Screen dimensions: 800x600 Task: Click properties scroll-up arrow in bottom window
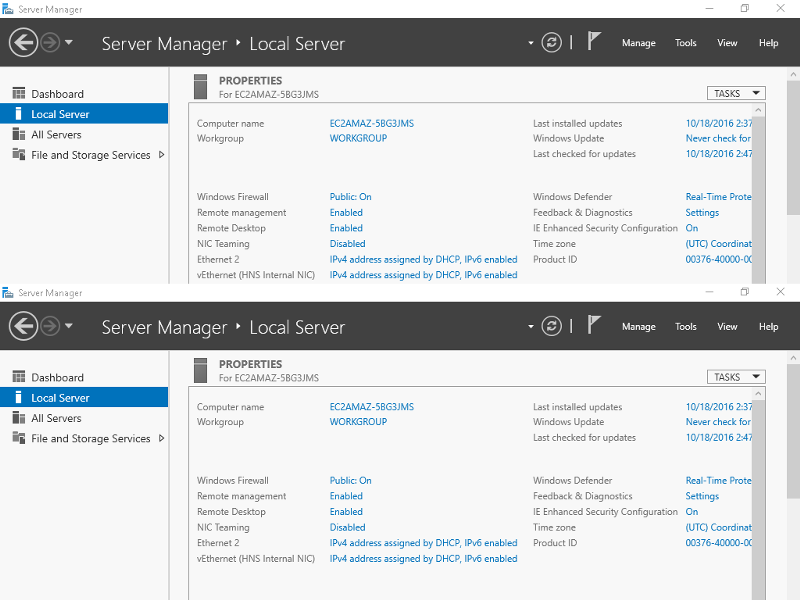pos(758,394)
